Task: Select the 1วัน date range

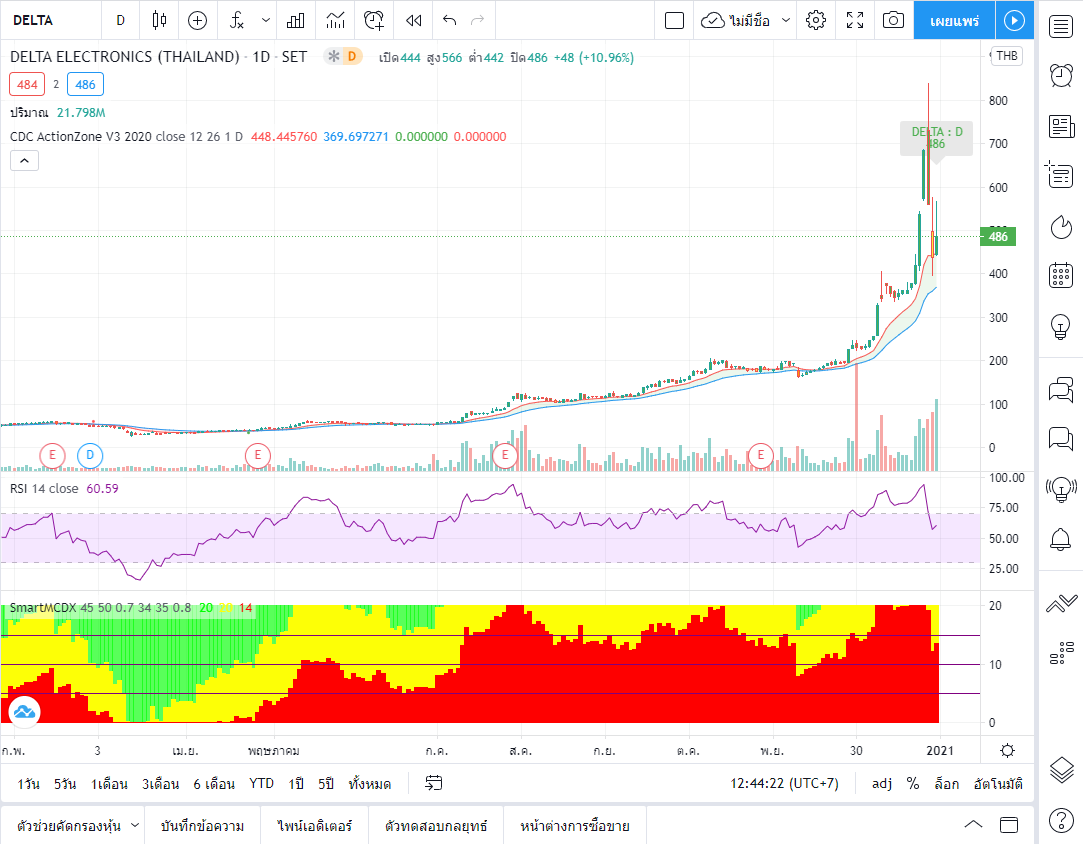Action: [29, 784]
